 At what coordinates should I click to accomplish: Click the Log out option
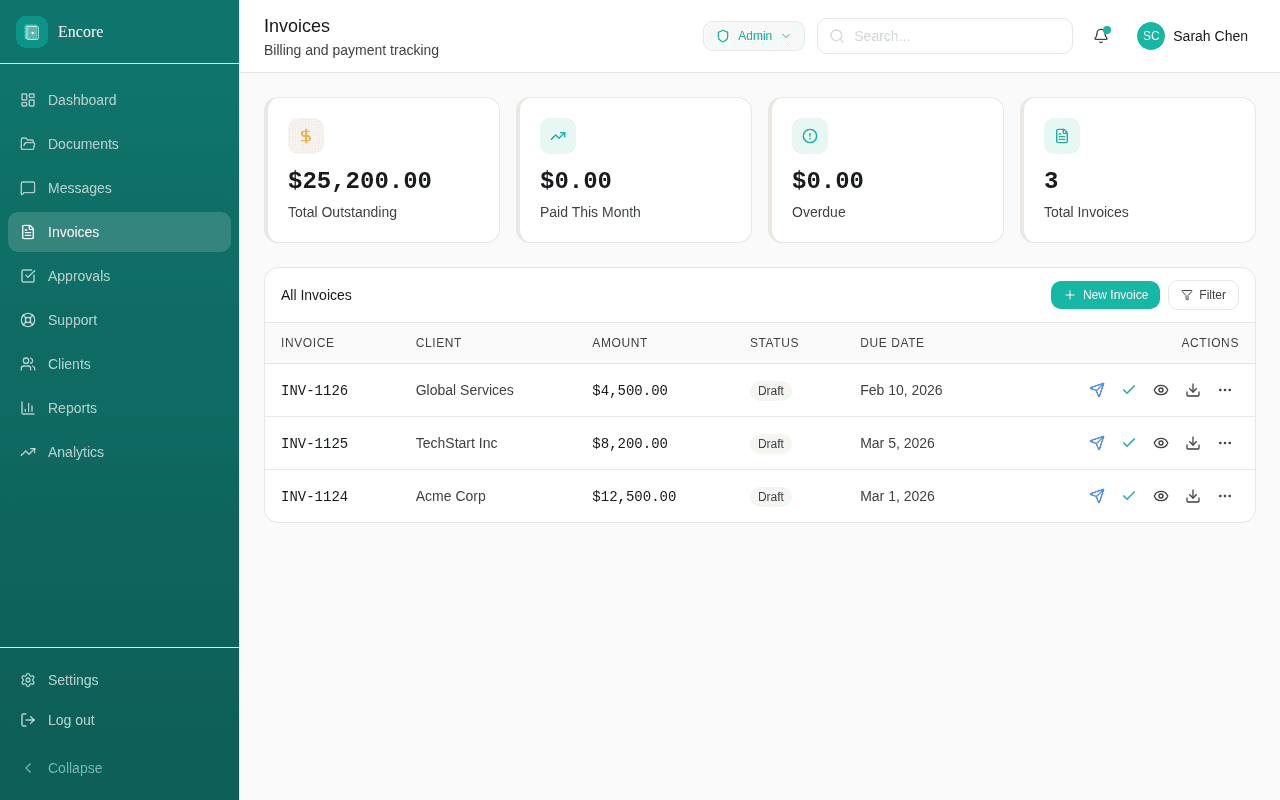pyautogui.click(x=70, y=720)
